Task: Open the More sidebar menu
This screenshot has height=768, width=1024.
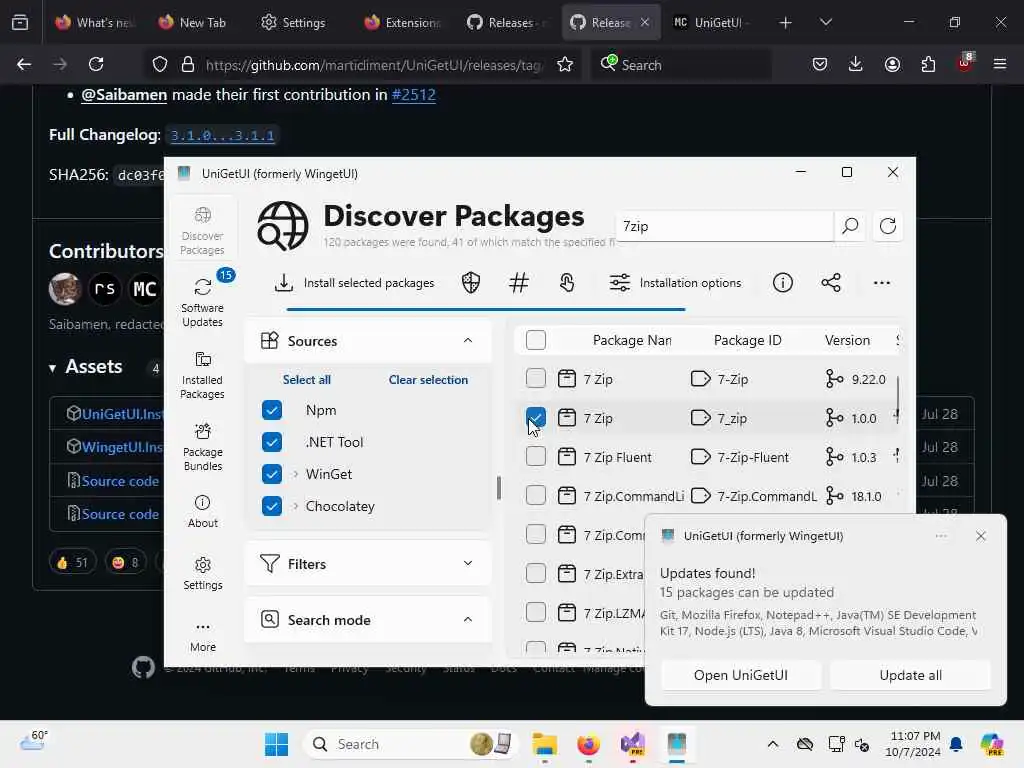Action: coord(202,635)
